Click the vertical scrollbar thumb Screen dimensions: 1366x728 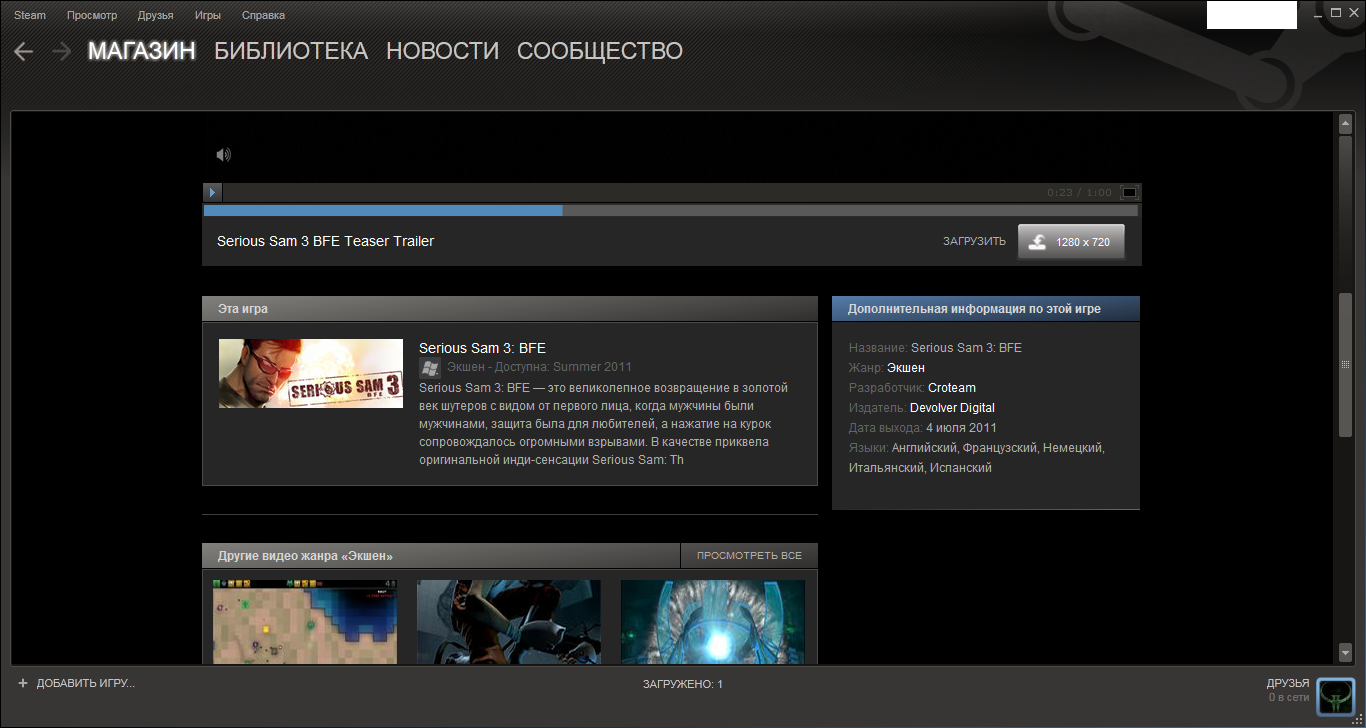pos(1345,365)
